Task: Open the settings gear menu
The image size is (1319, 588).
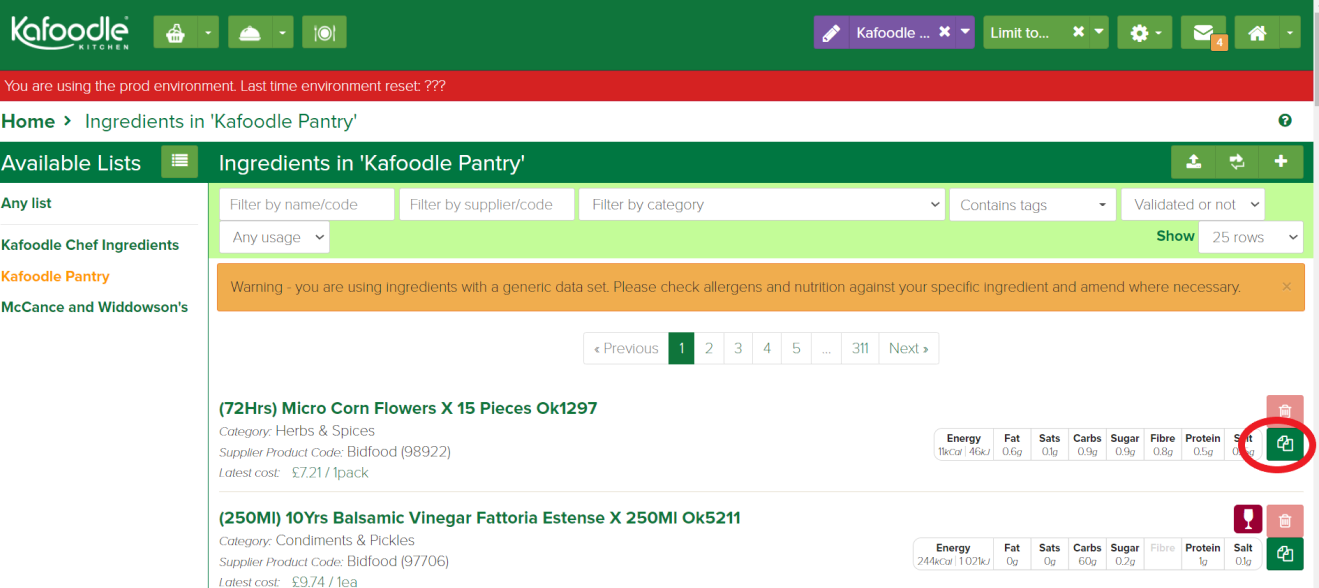Action: click(x=1144, y=32)
